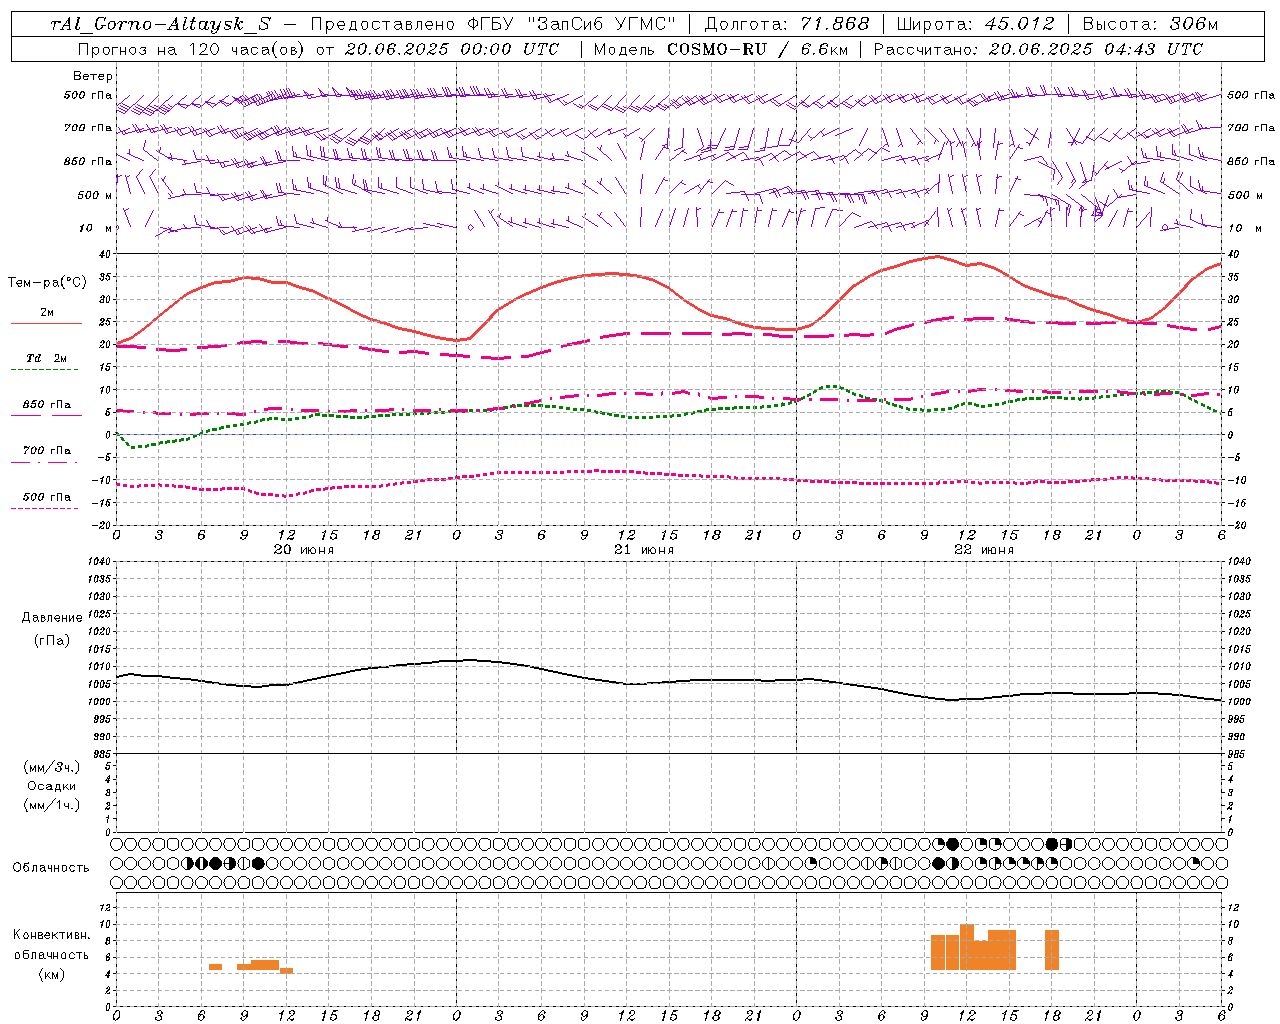
Task: Click the (км) unit under convective cloudiness
Action: [52, 974]
